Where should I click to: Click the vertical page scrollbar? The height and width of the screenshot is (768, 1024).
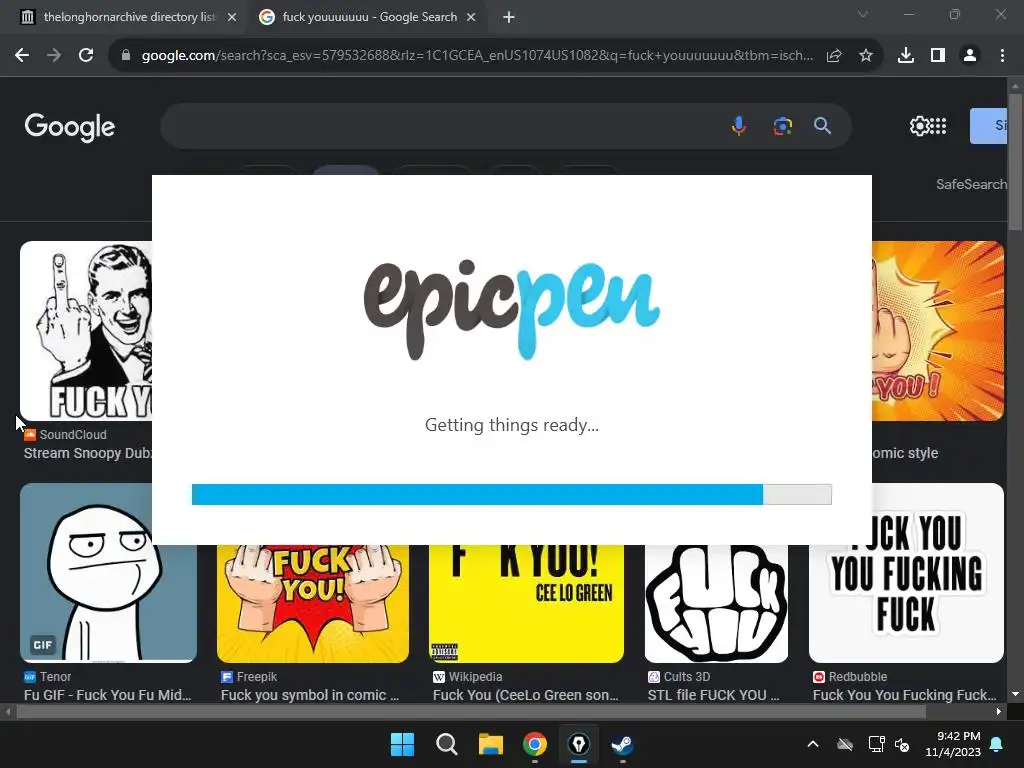tap(1015, 162)
